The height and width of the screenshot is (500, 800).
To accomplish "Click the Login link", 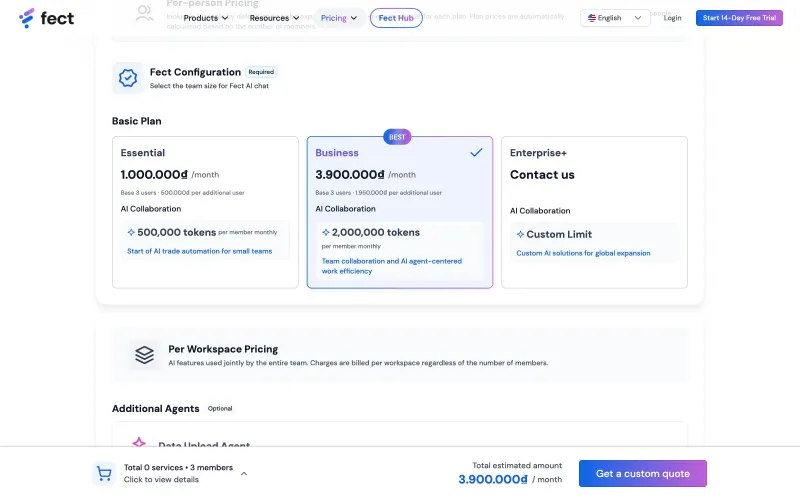I will (672, 18).
